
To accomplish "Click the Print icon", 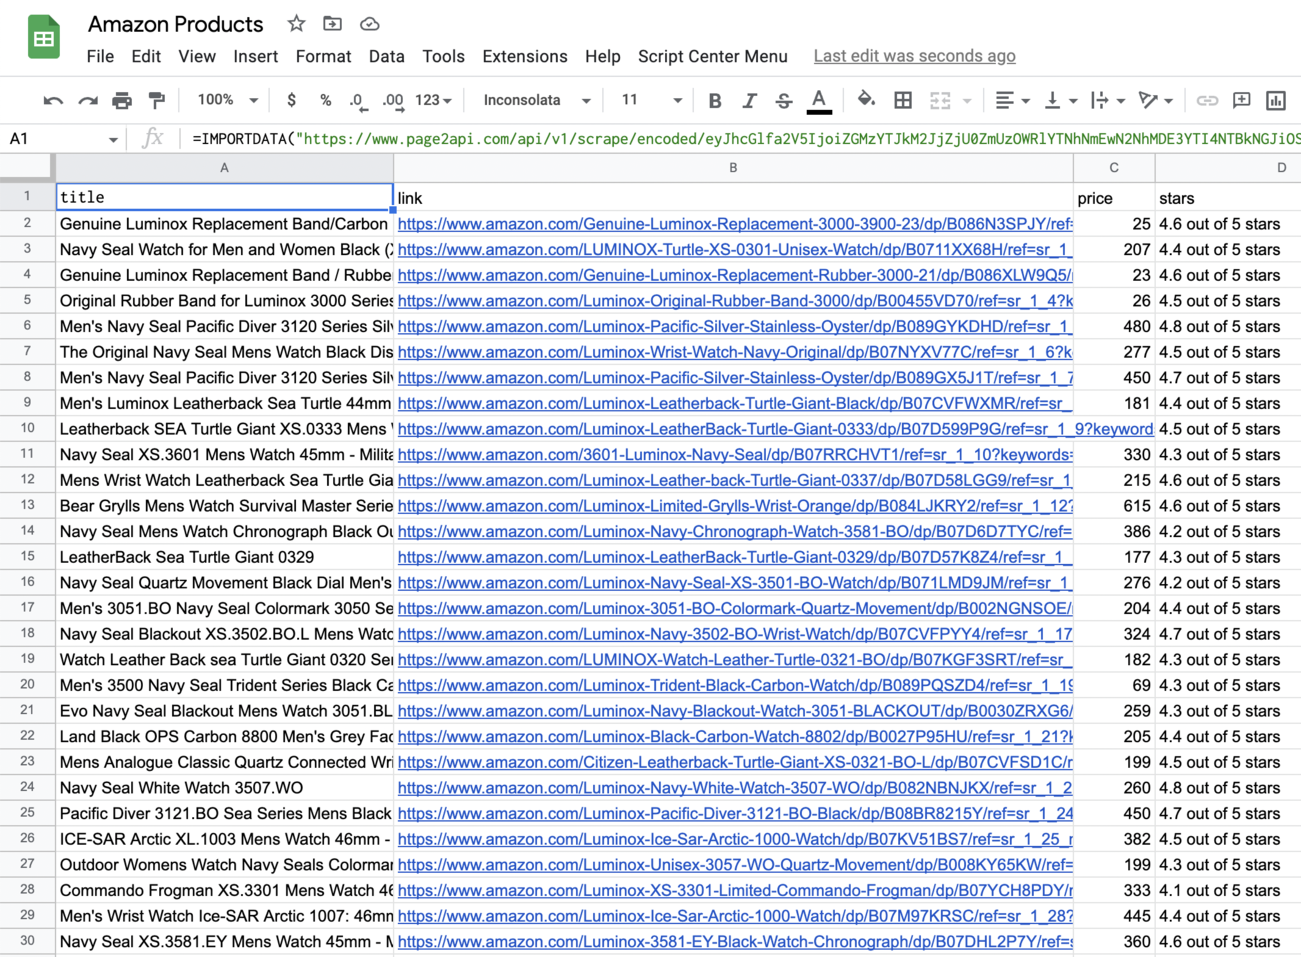I will (x=122, y=100).
